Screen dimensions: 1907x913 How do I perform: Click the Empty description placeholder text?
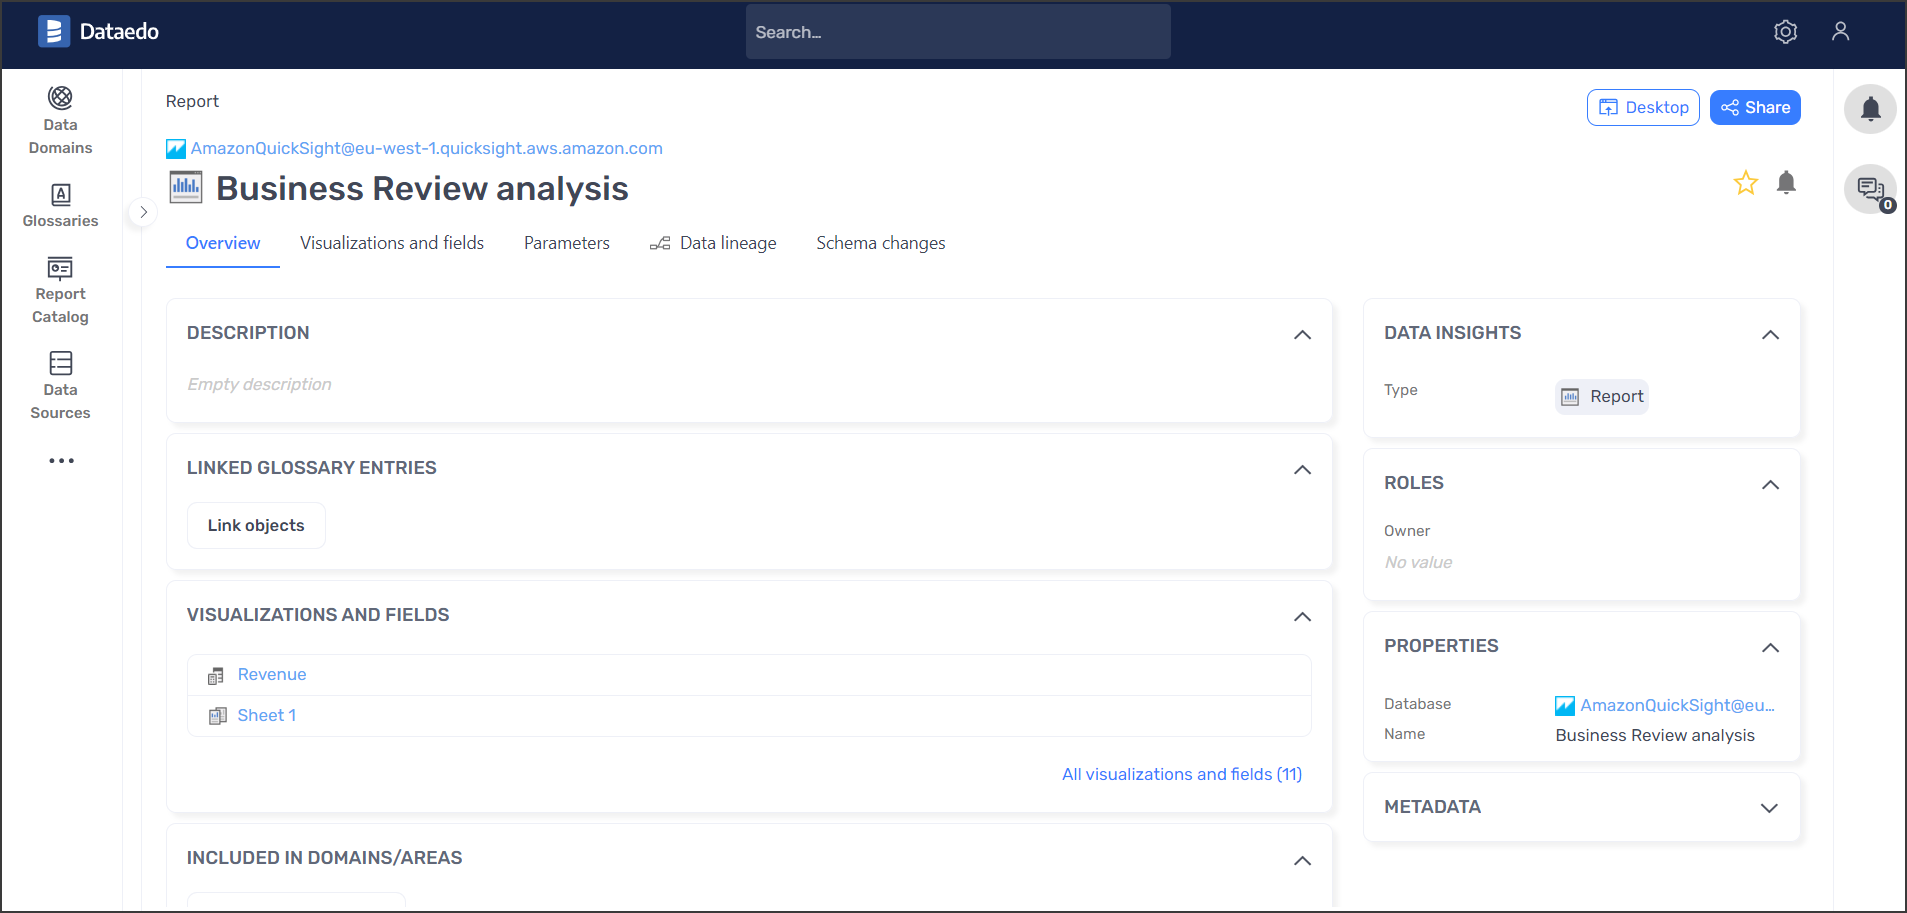click(259, 385)
